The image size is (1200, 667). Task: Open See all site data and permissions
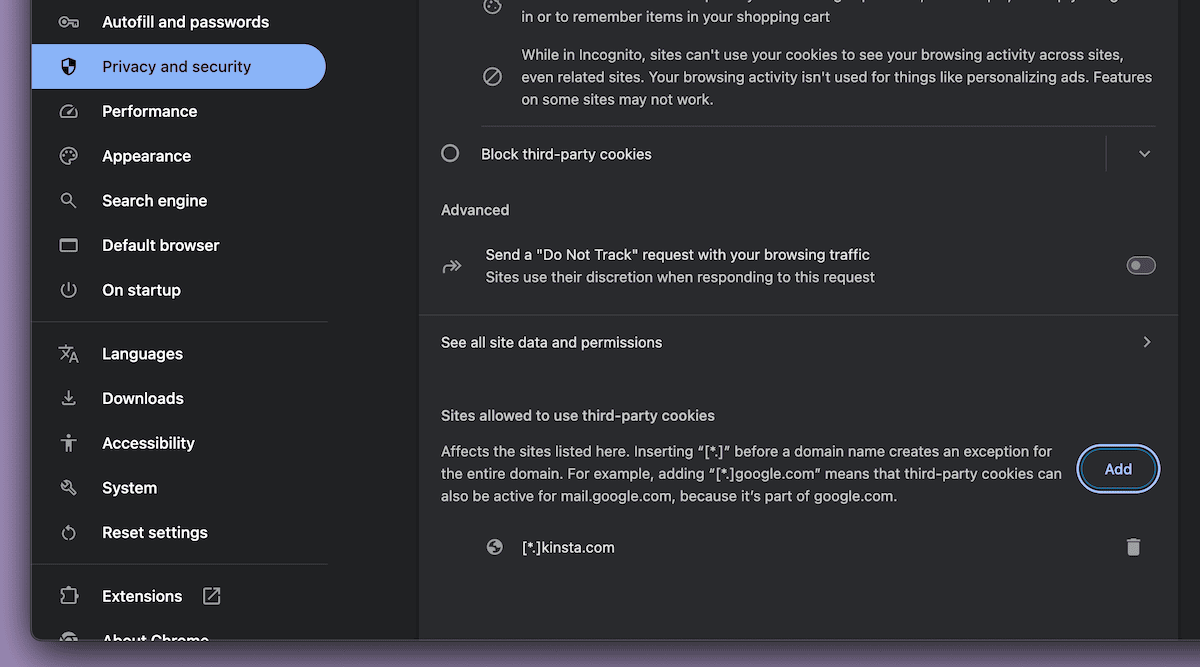click(551, 341)
